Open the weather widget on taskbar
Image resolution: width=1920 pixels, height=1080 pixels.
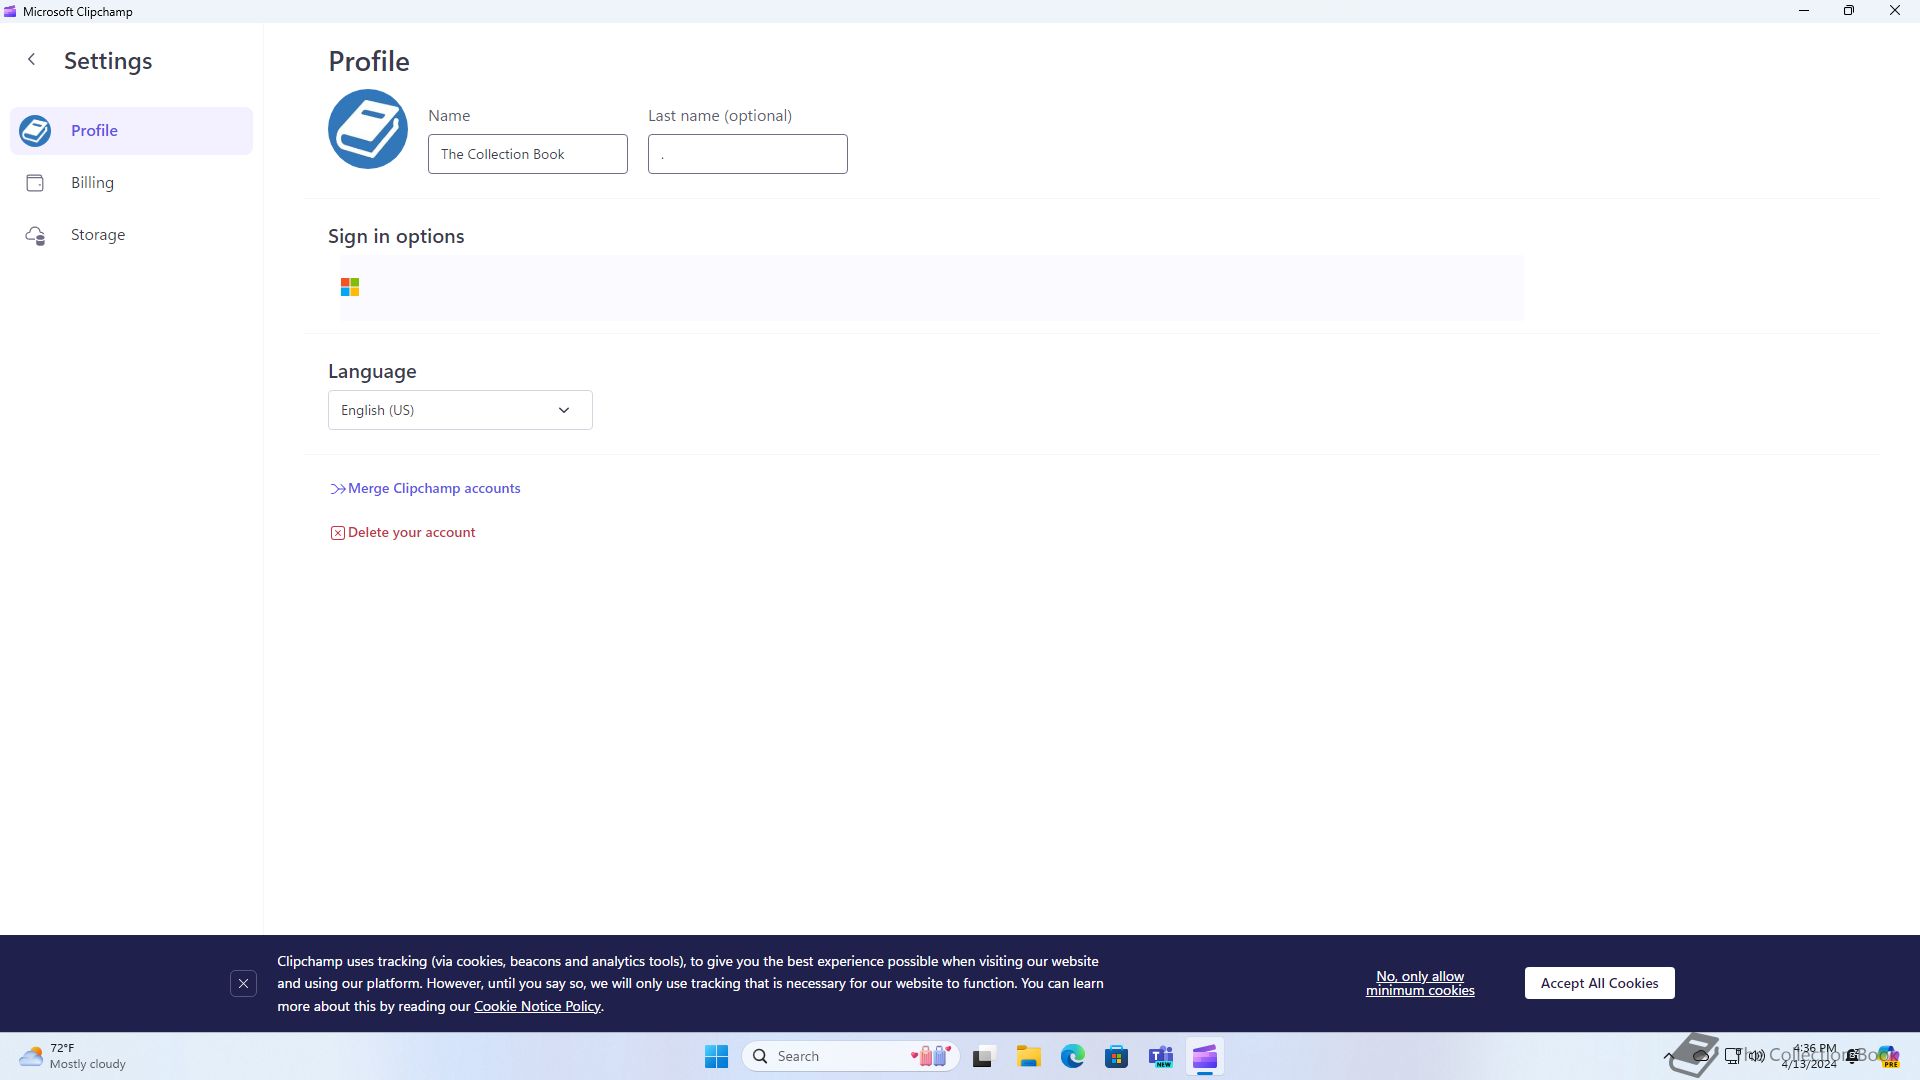[74, 1056]
